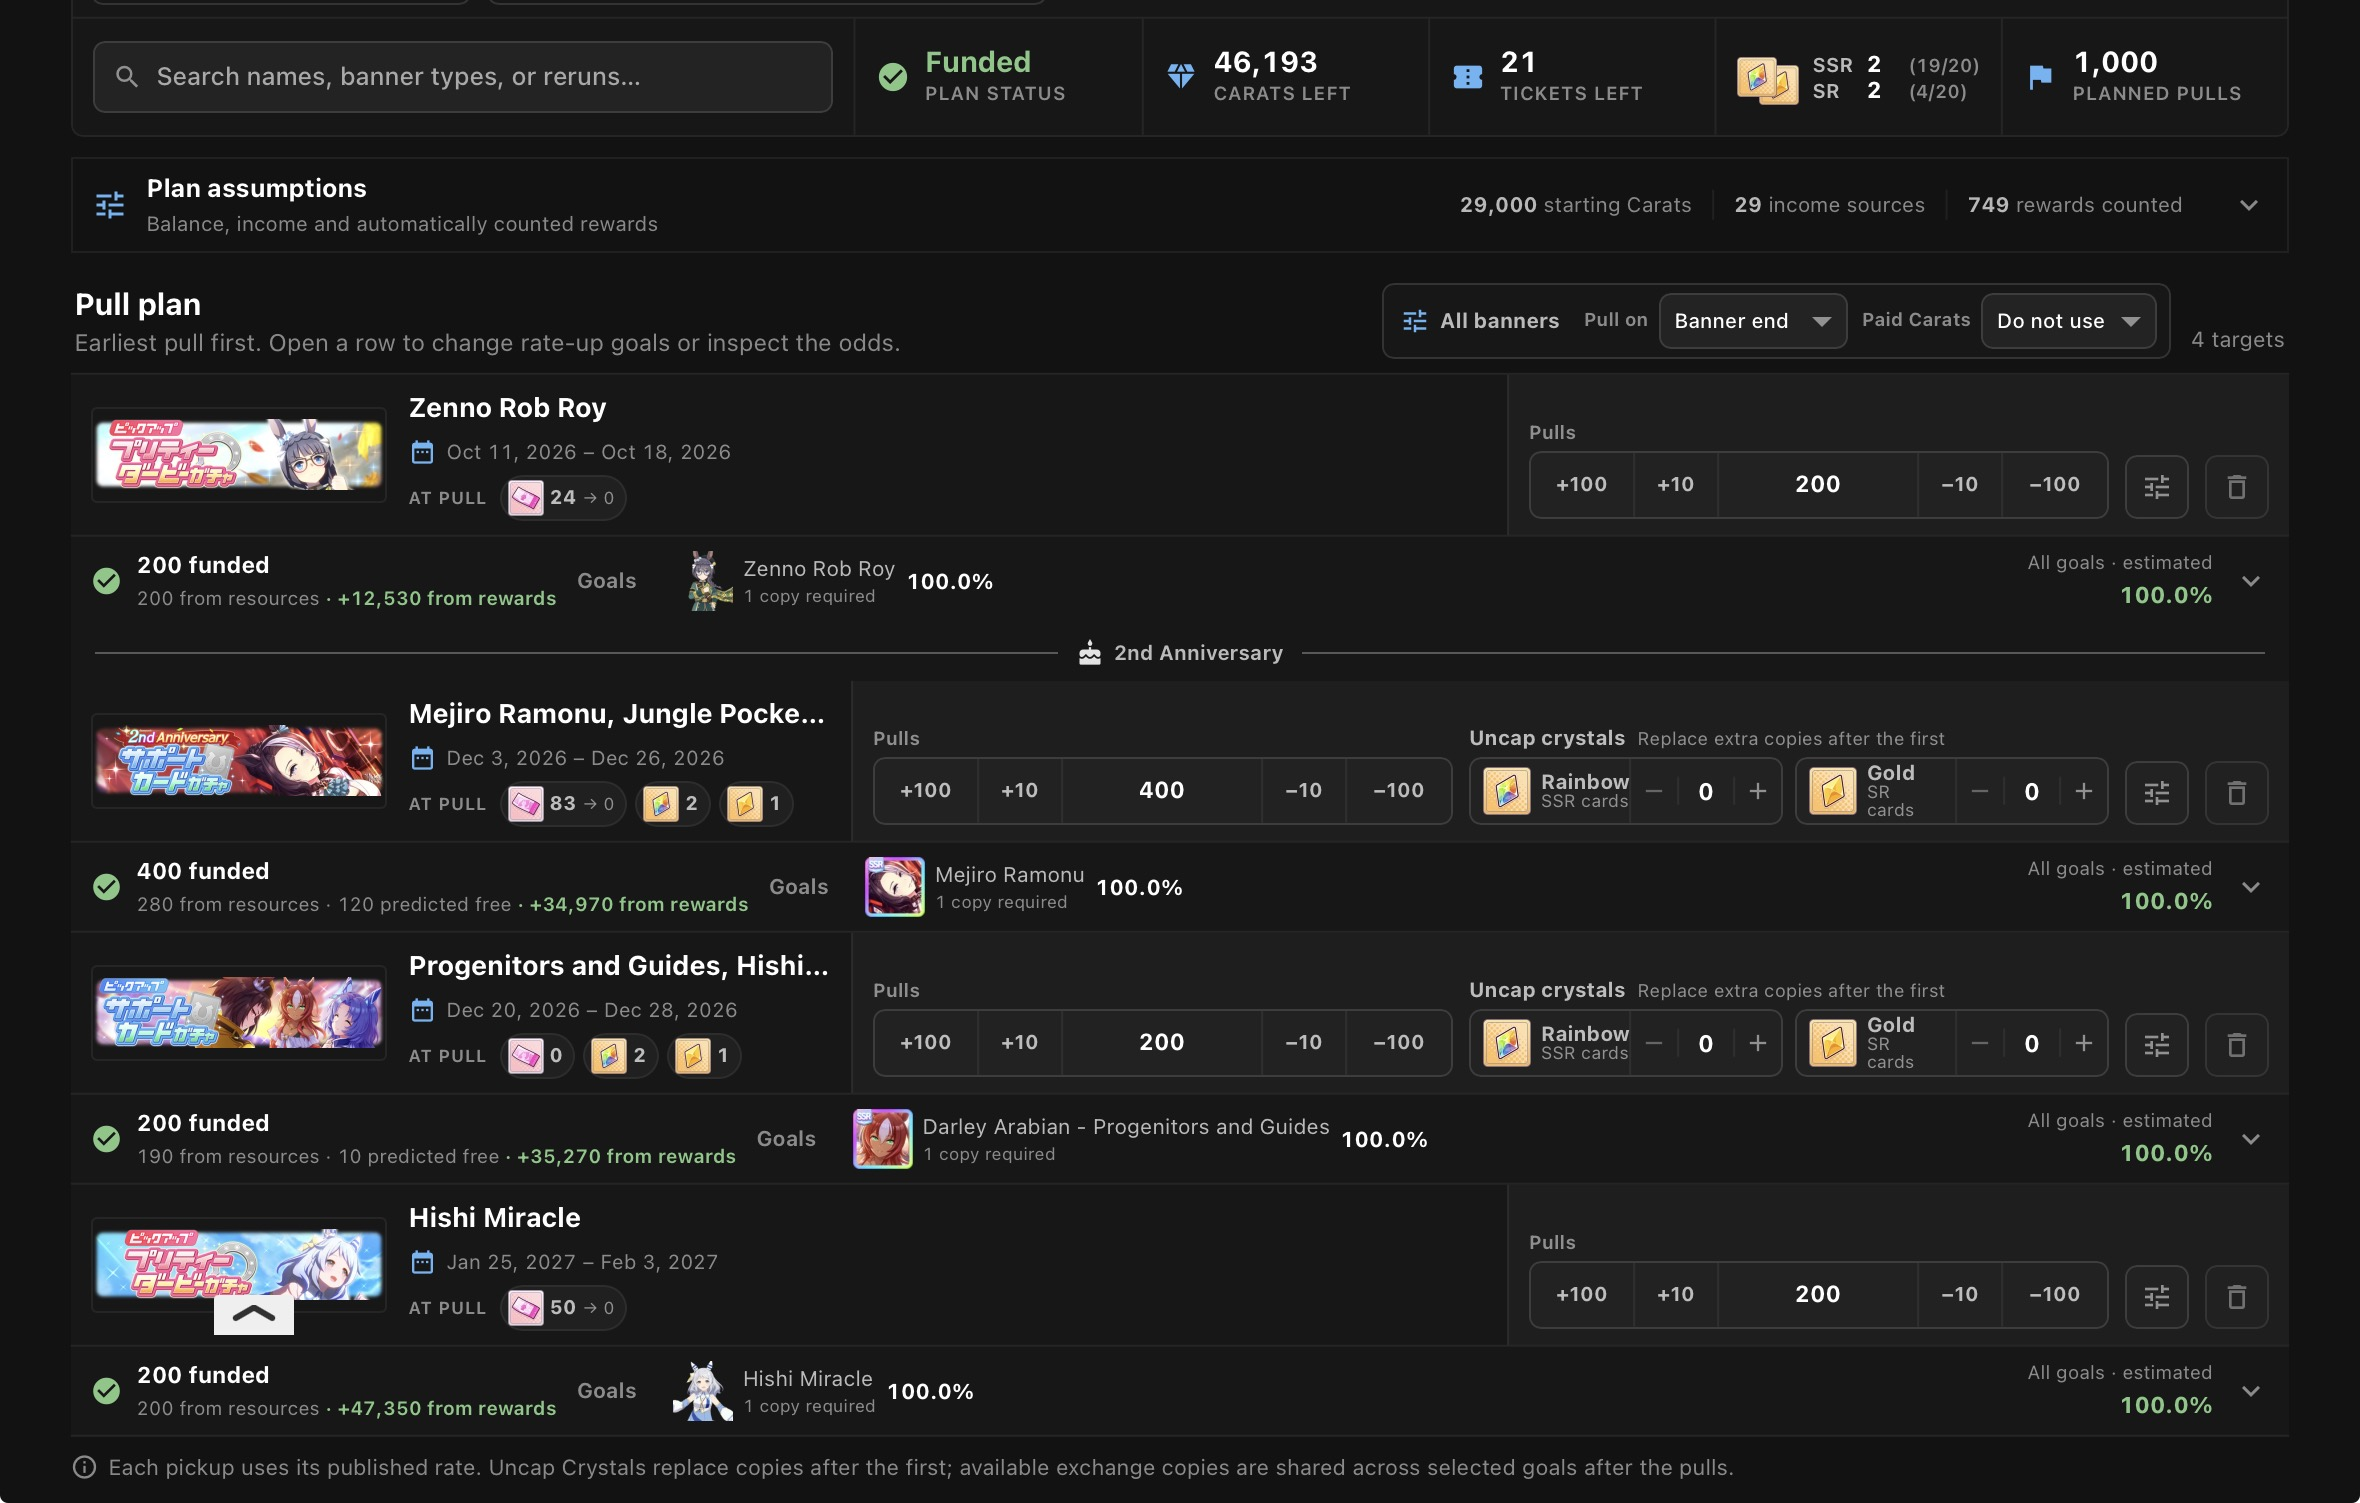Add 10 pulls to Progenitors and Guides banner

pos(1019,1043)
